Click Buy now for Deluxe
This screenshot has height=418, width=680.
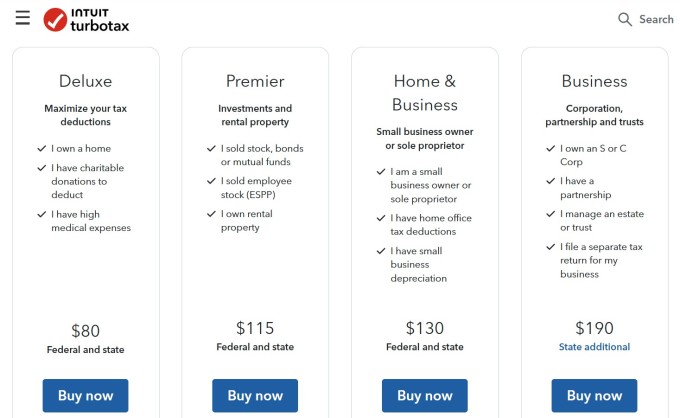click(85, 395)
